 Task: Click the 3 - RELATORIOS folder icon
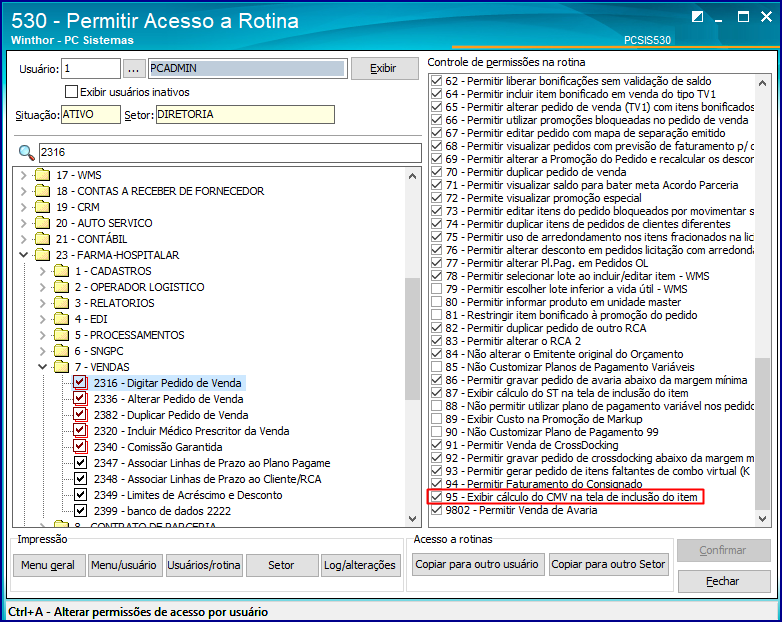[x=62, y=303]
